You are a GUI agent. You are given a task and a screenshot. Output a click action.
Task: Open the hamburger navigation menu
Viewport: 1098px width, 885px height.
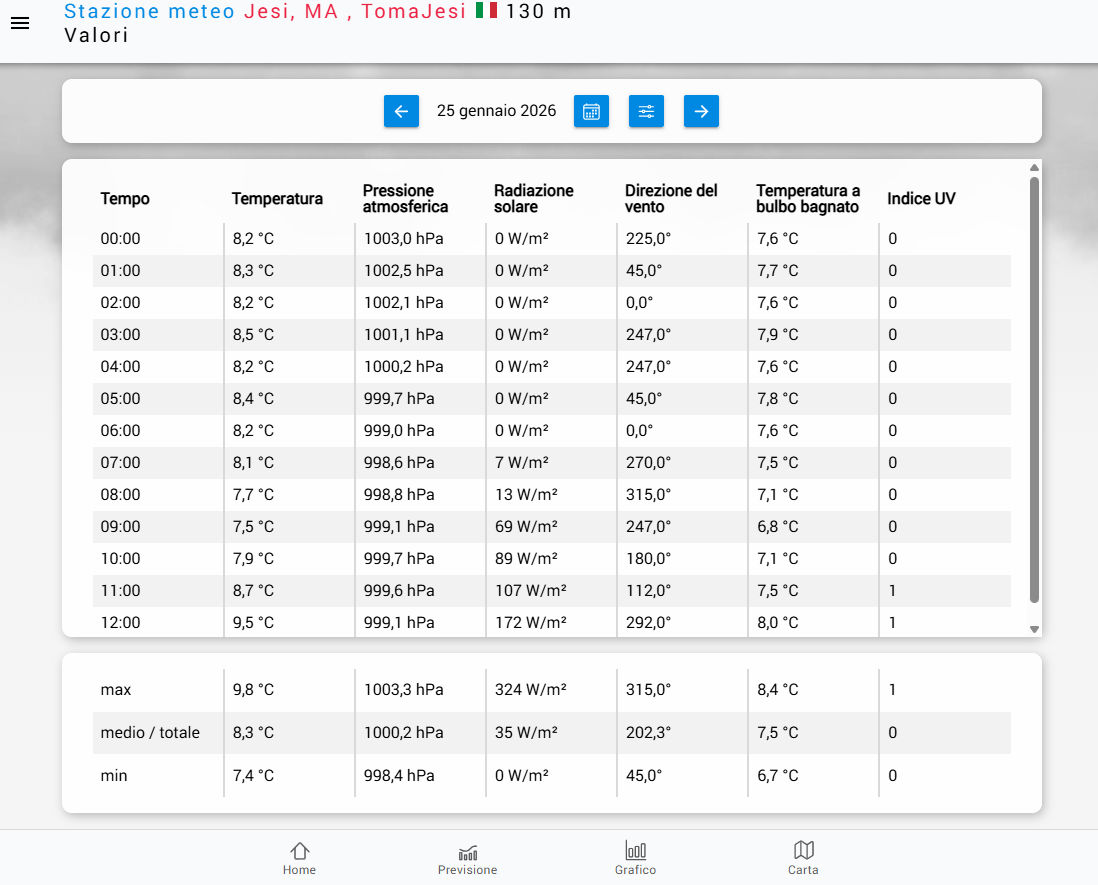(20, 23)
